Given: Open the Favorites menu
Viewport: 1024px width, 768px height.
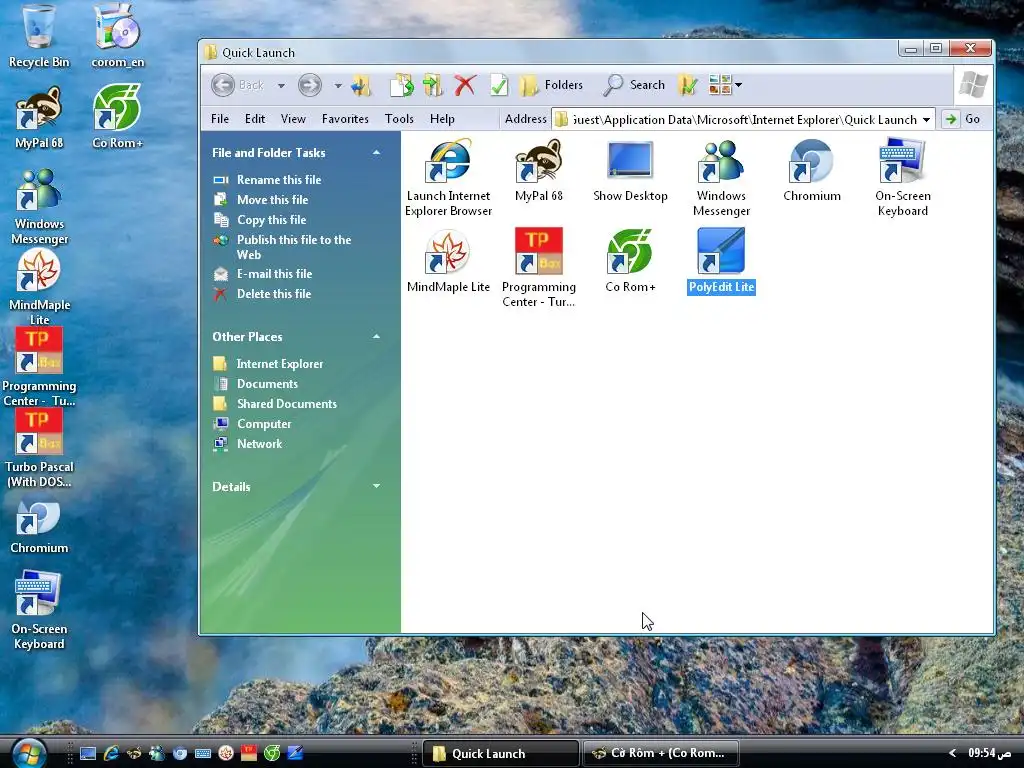Looking at the screenshot, I should point(345,119).
